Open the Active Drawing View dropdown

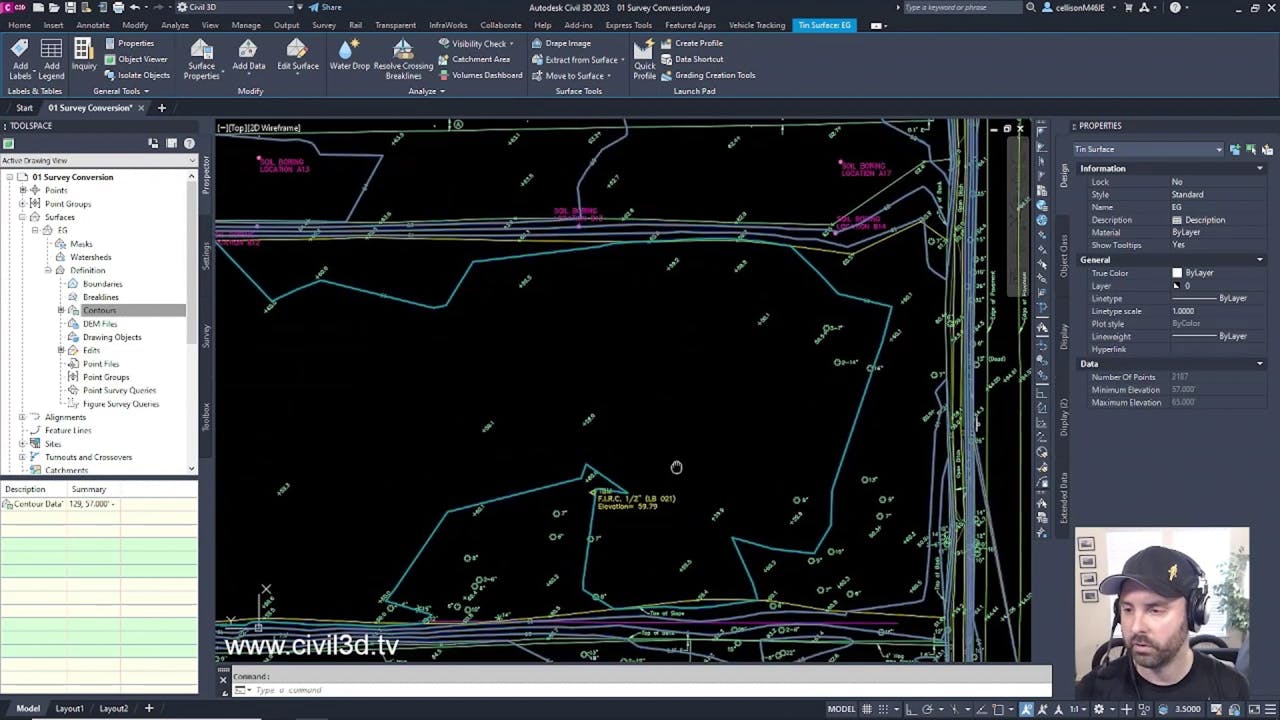tap(191, 160)
